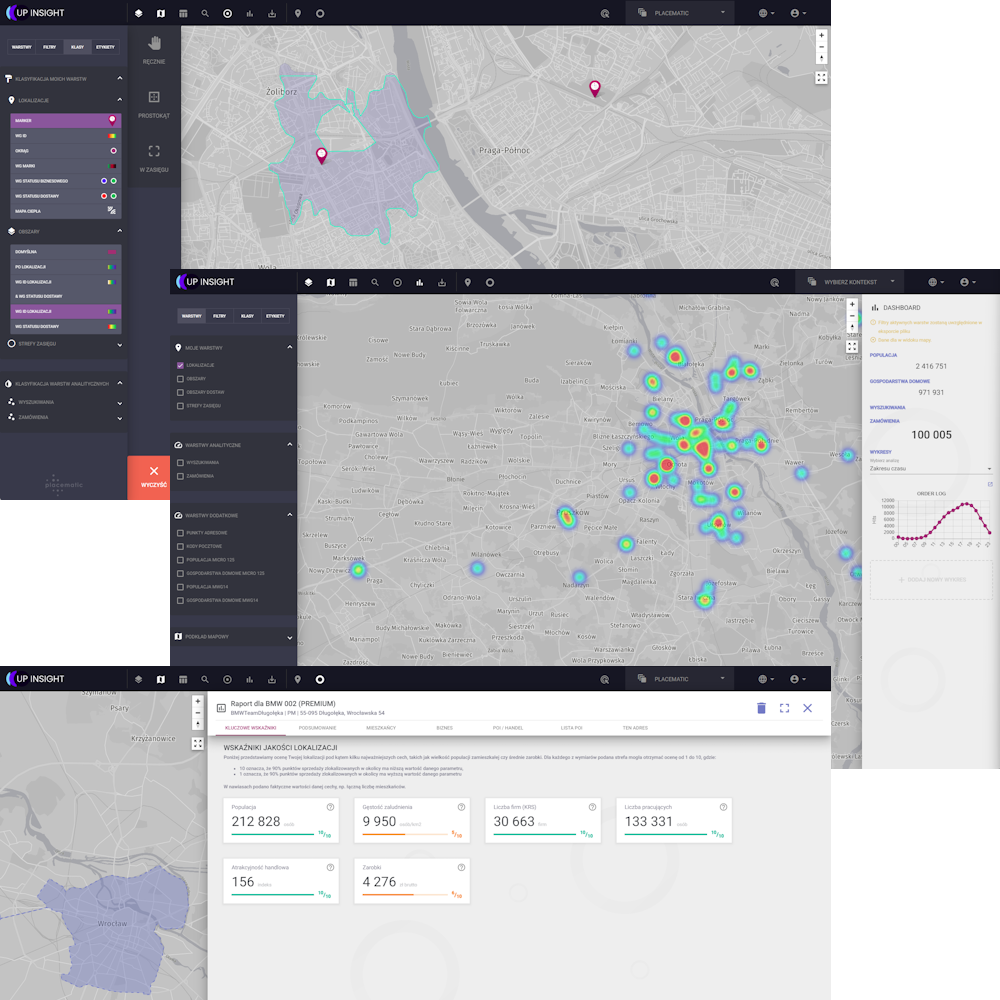Delete the BMW 002 report via trash icon
This screenshot has height=1000, width=1000.
760,707
